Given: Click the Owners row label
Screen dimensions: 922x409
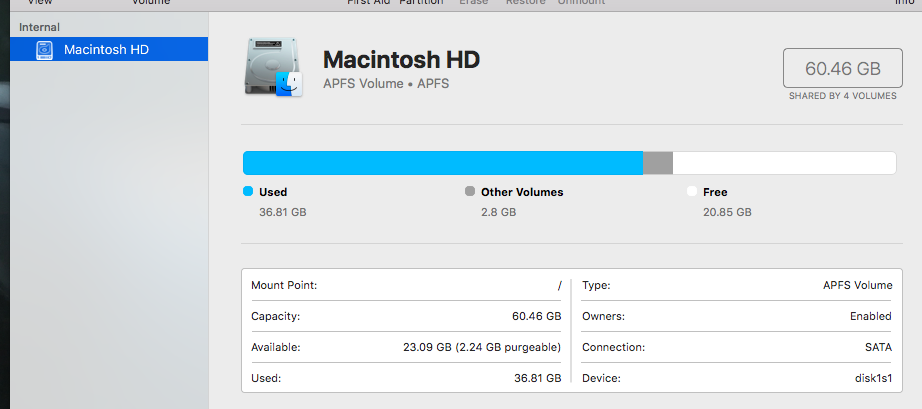Looking at the screenshot, I should click(603, 316).
